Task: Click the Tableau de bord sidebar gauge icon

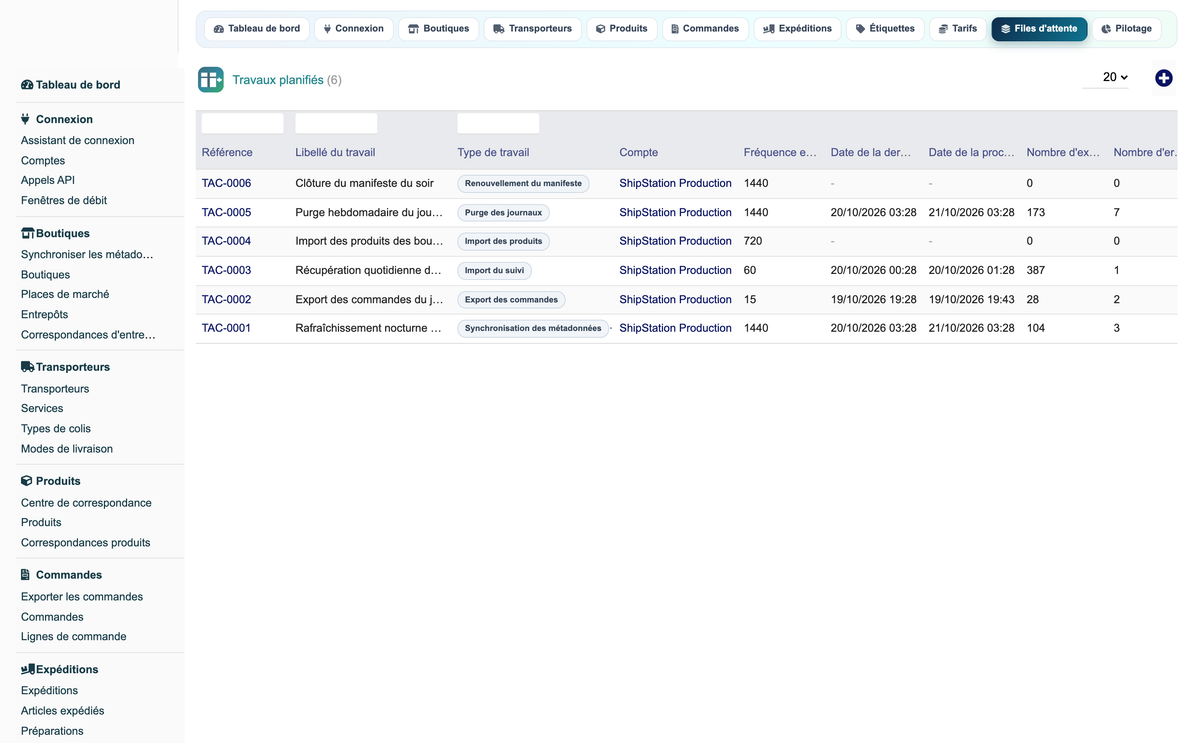Action: 27,85
